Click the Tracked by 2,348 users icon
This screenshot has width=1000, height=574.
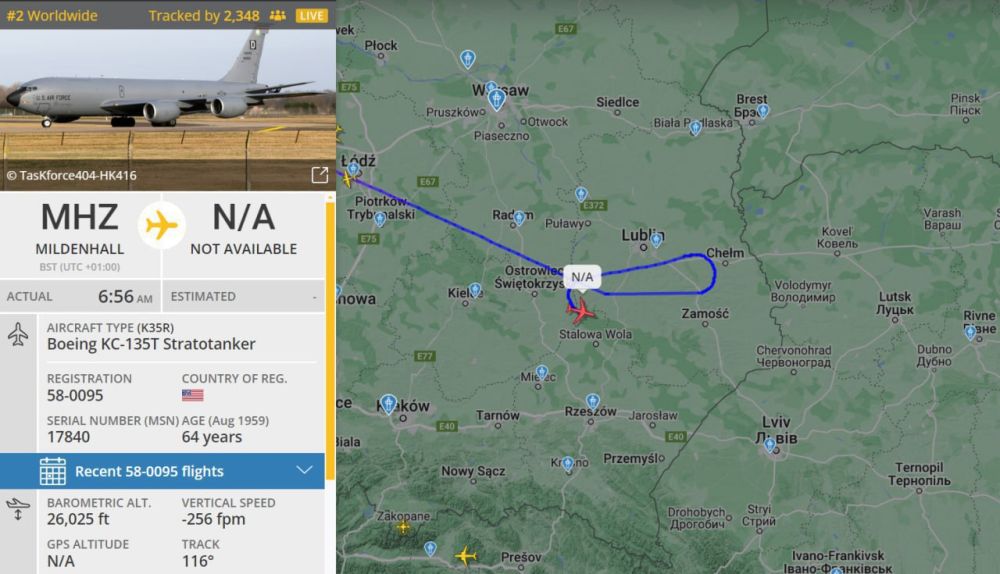pyautogui.click(x=277, y=15)
